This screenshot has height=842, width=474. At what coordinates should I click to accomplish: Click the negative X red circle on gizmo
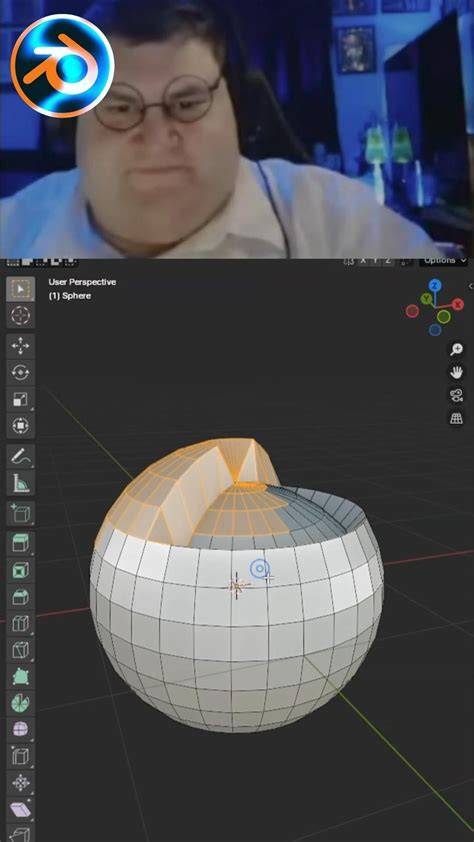pyautogui.click(x=412, y=311)
